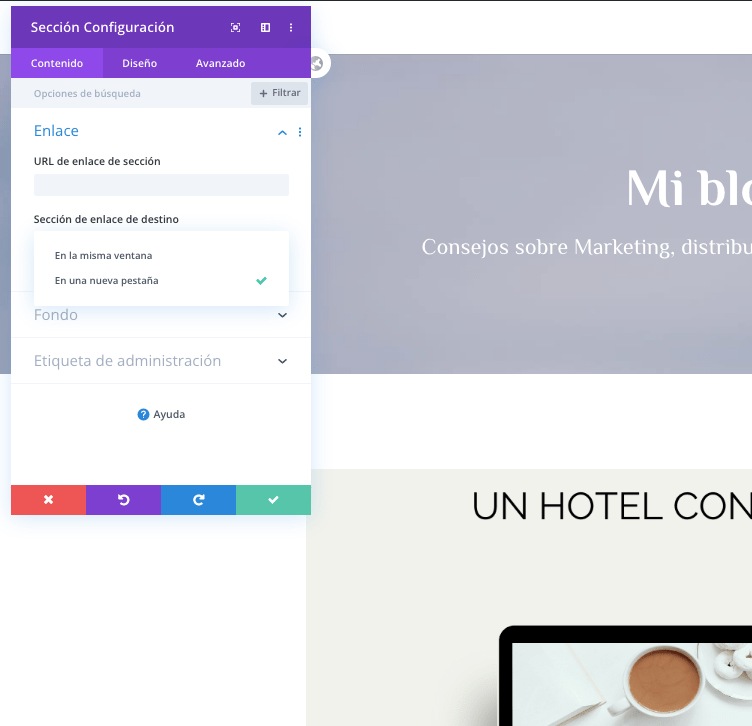752x726 pixels.
Task: Click the globe icon beside the panel
Action: pos(317,63)
